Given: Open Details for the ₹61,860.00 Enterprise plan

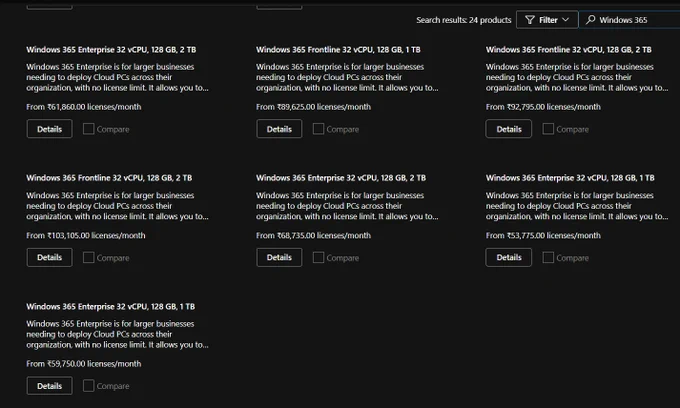Looking at the screenshot, I should [x=49, y=129].
